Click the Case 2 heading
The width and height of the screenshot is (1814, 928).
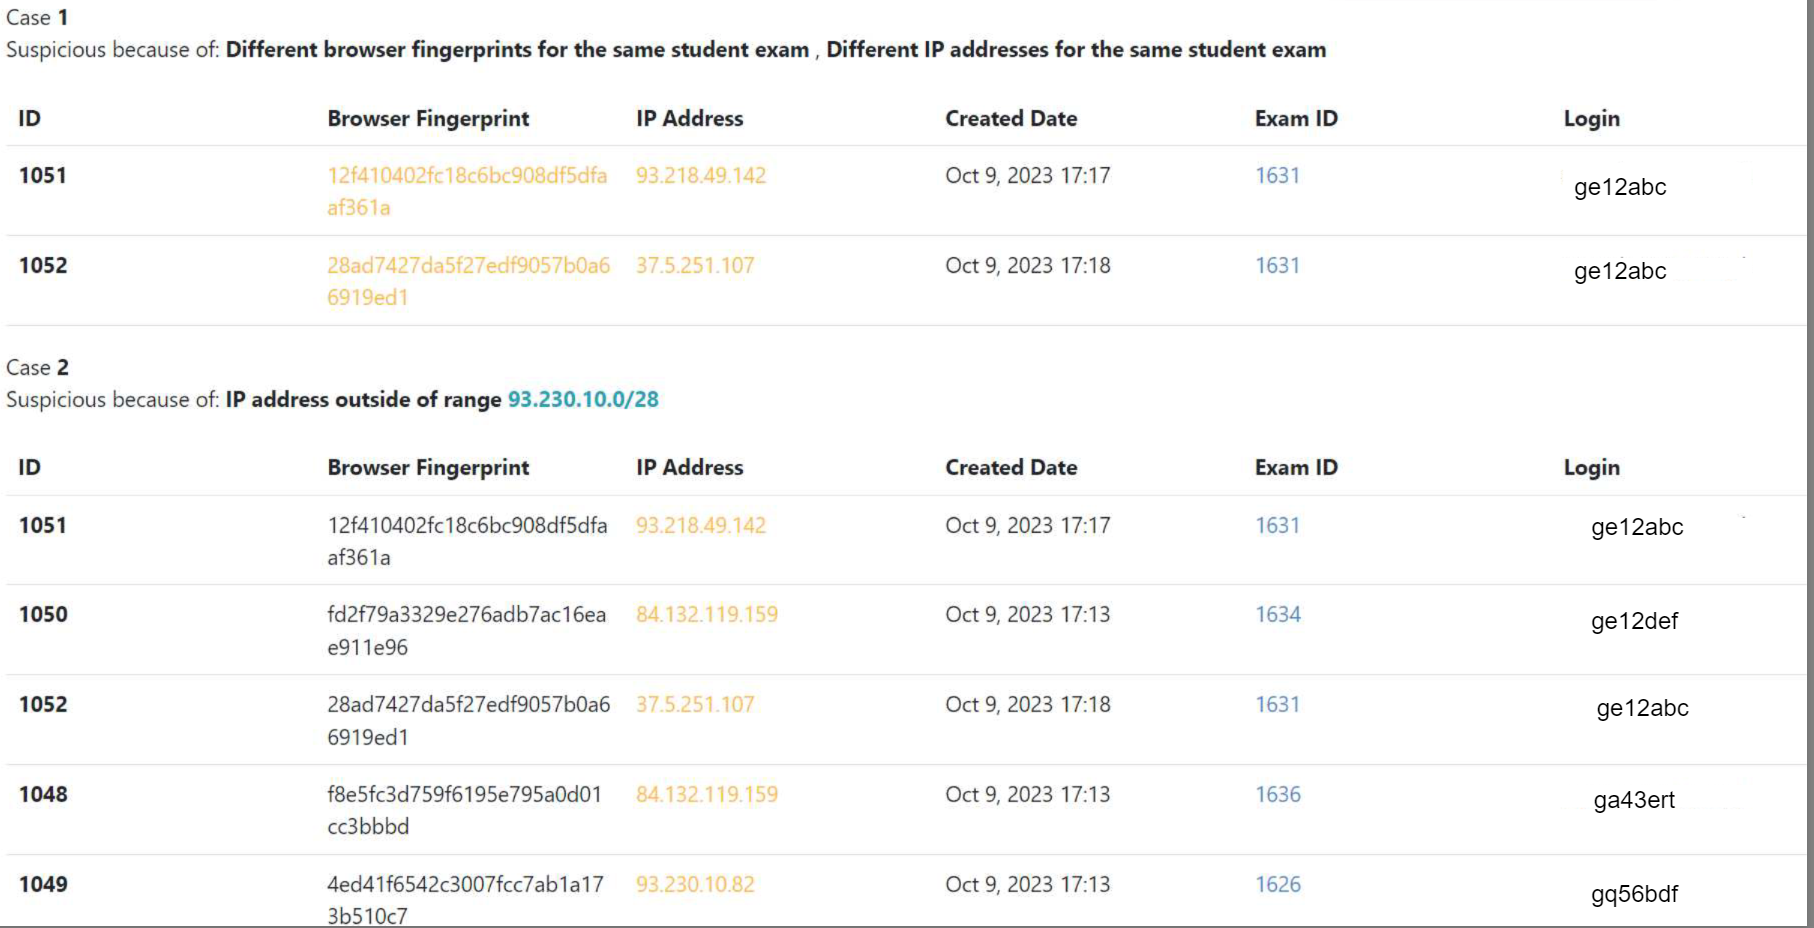tap(38, 367)
